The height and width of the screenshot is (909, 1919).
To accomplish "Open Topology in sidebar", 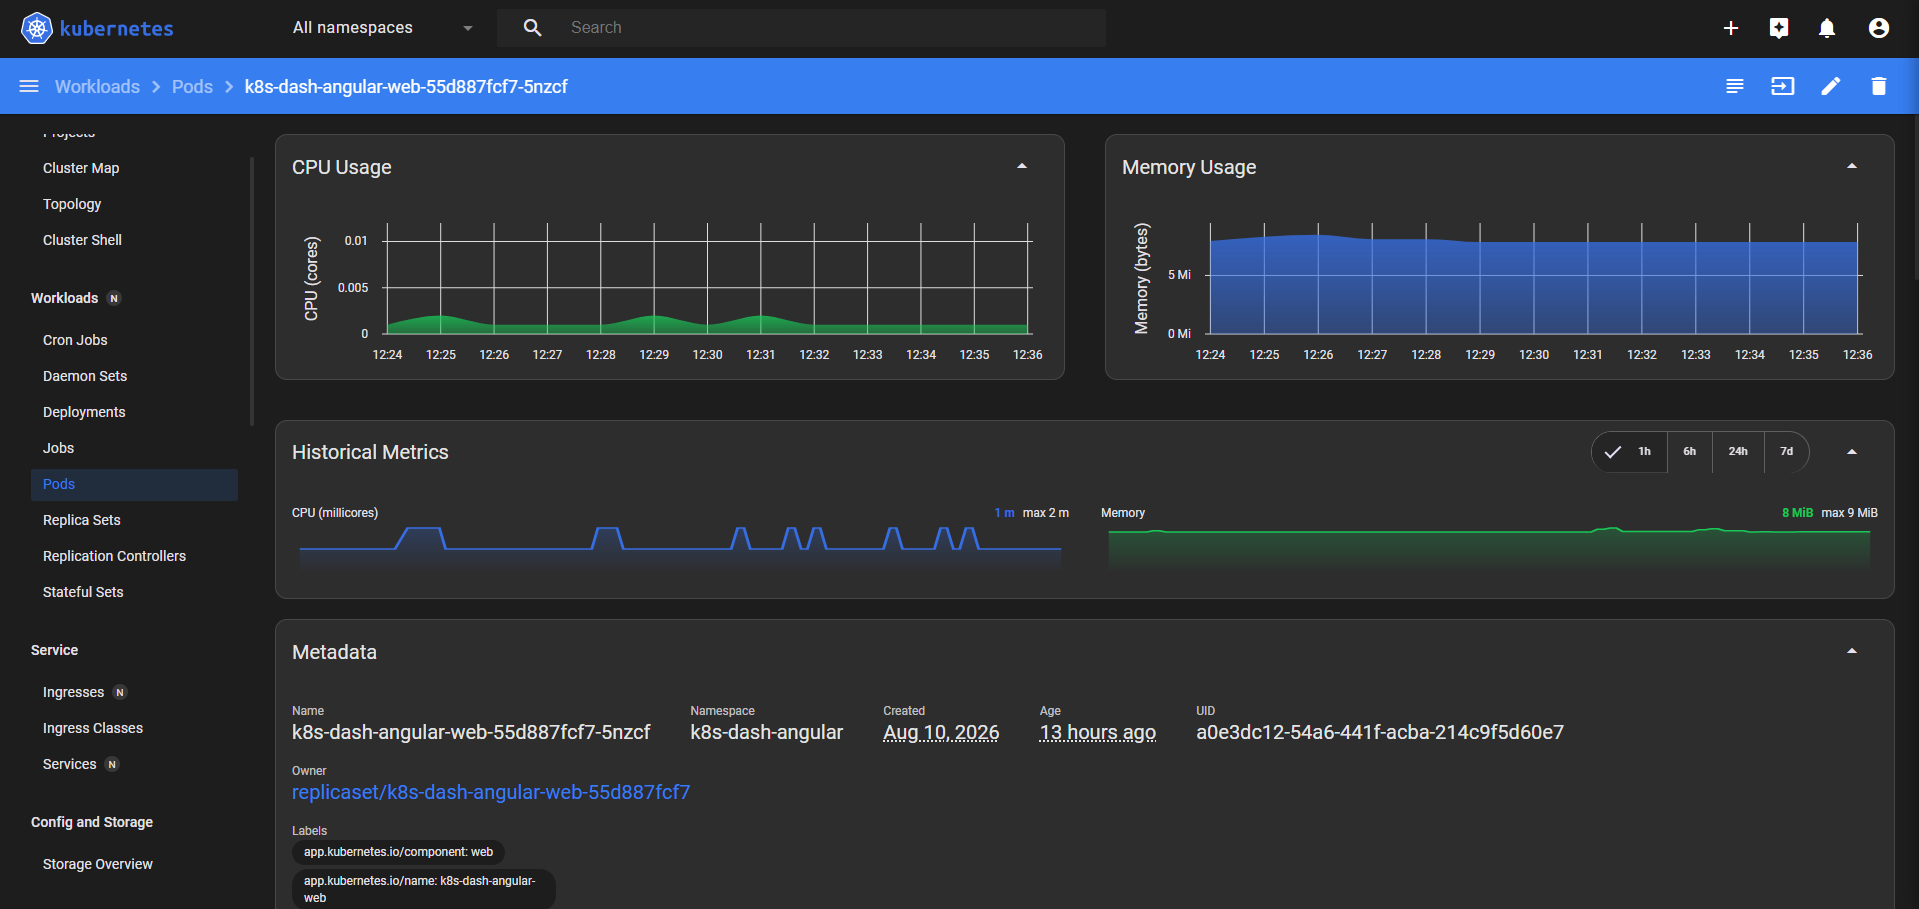I will 72,204.
